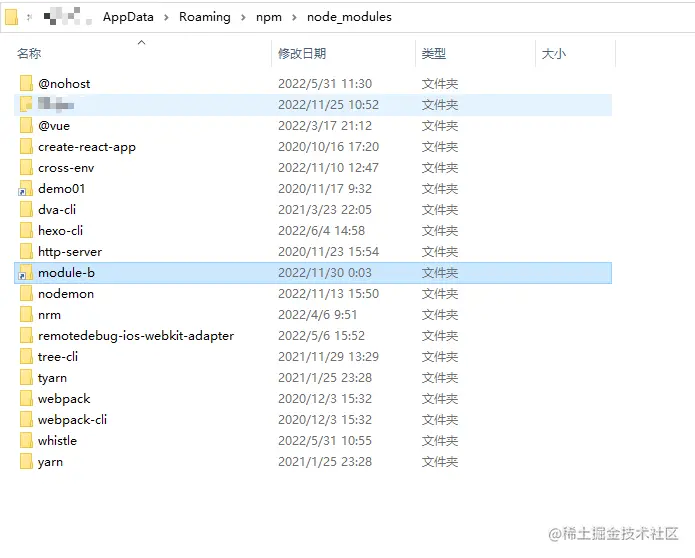Click the nrm folder icon
Screen dimensions: 695x558
[26, 314]
